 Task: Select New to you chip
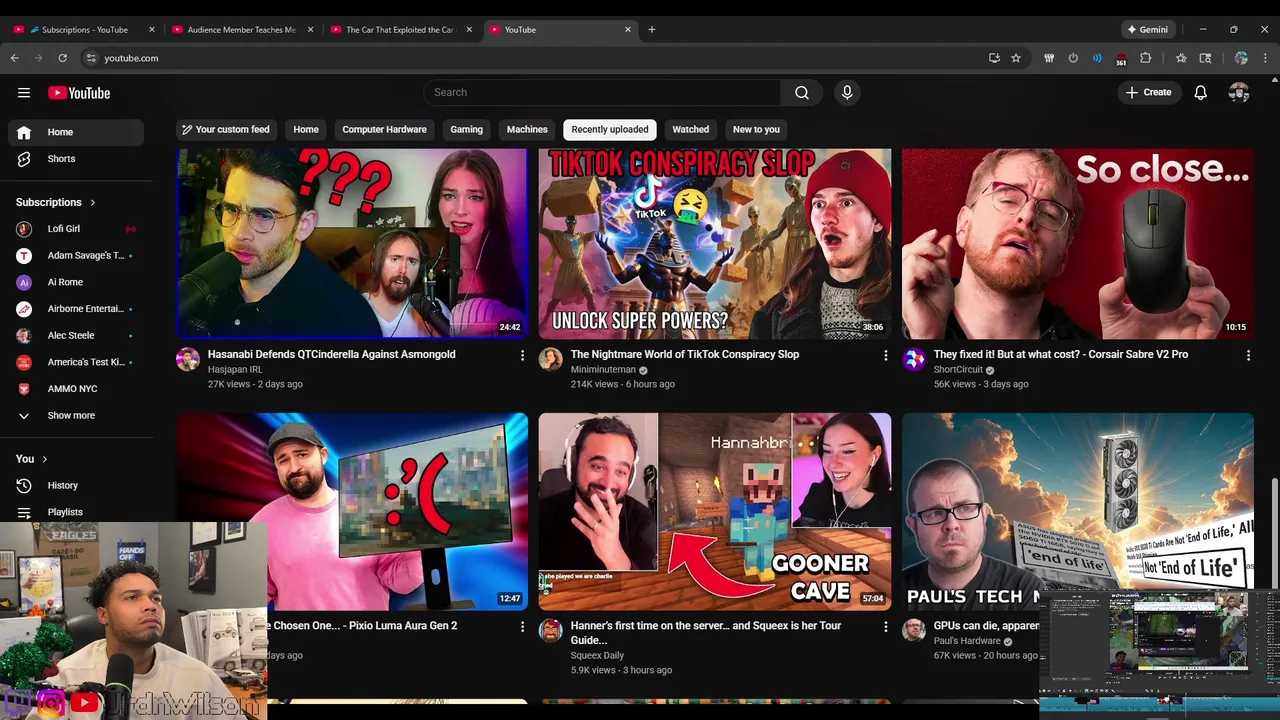click(x=756, y=129)
